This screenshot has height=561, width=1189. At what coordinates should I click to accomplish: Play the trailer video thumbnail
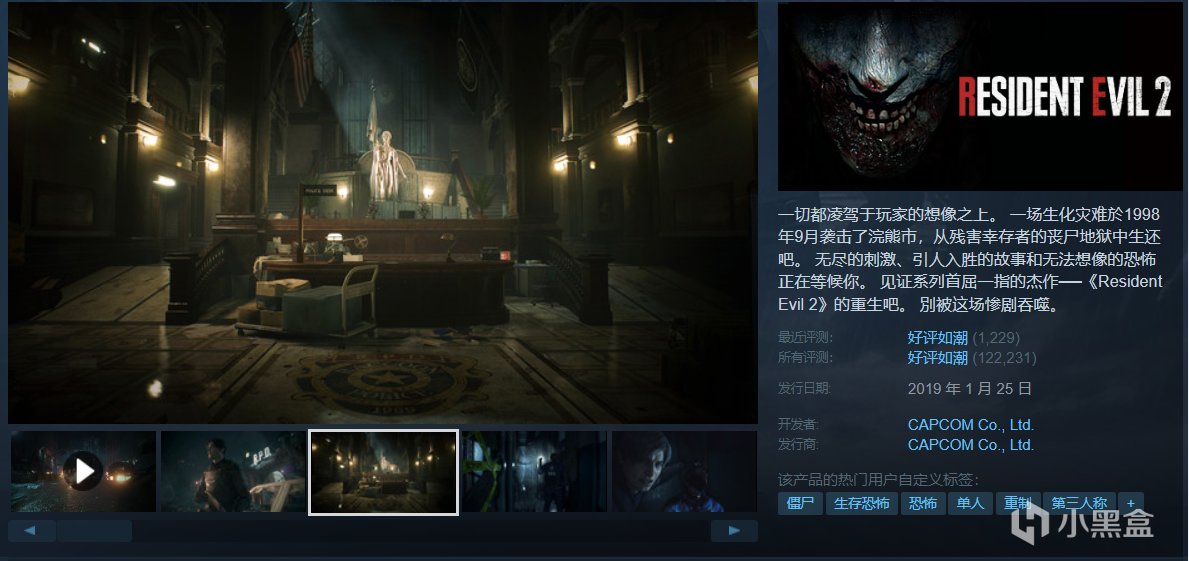[83, 472]
